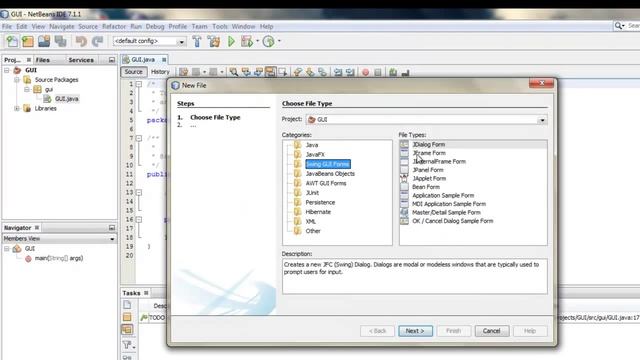Select MDI Application Sample Form
Screen dimensions: 640x360
point(449,204)
